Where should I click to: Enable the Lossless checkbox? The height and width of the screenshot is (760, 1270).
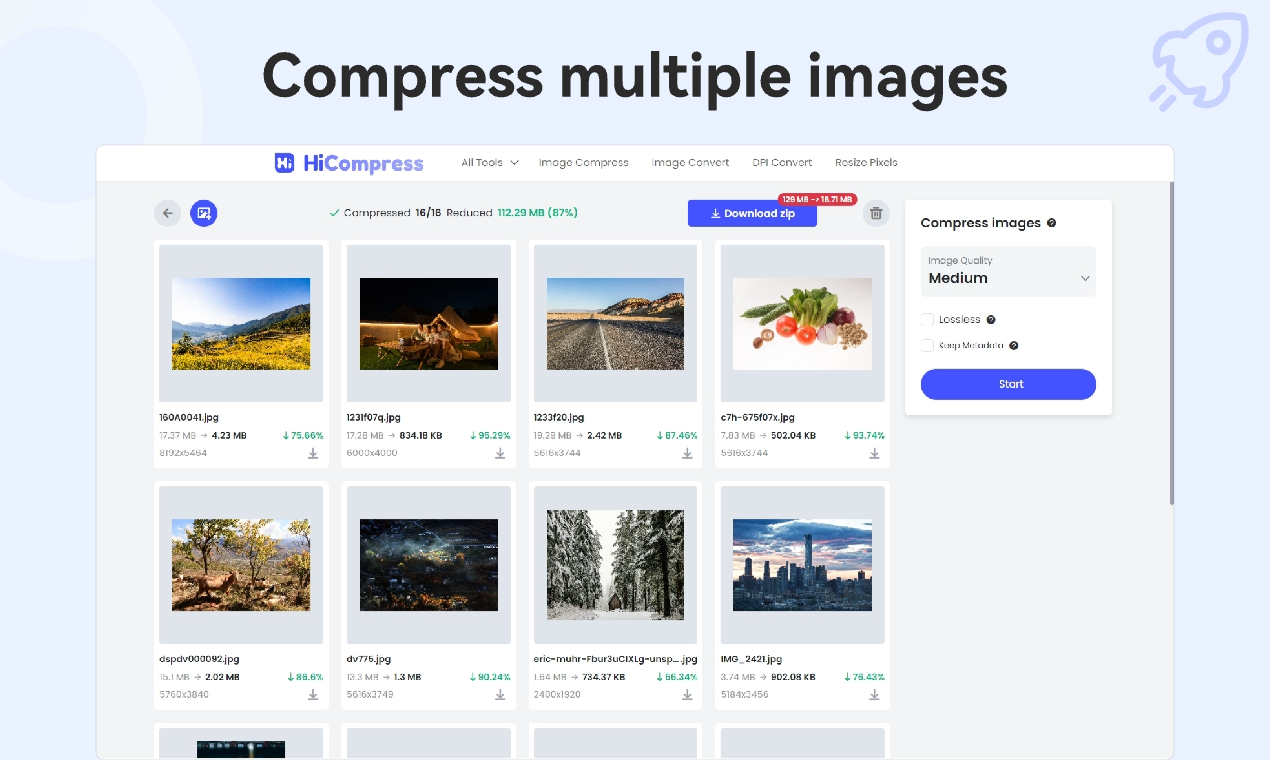coord(926,319)
